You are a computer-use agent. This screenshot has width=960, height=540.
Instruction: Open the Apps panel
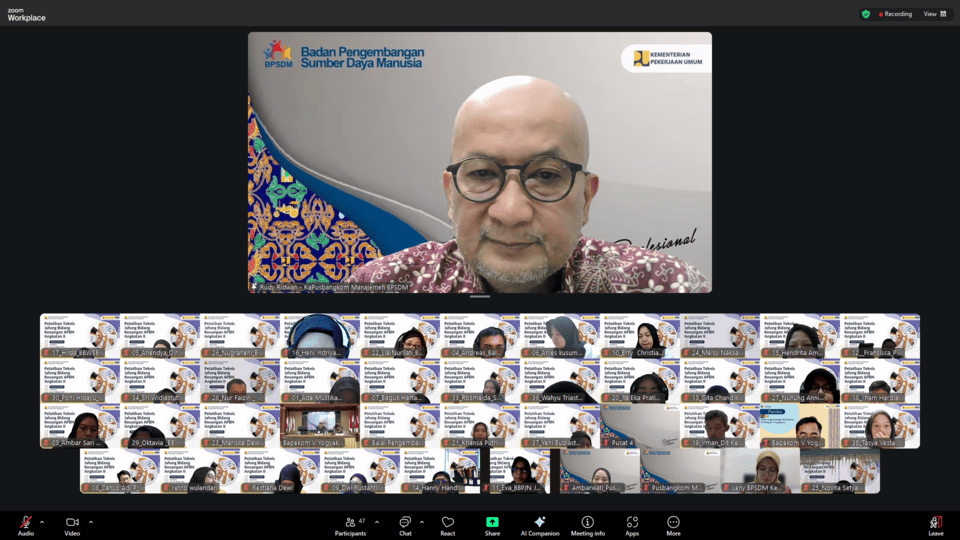coord(632,524)
